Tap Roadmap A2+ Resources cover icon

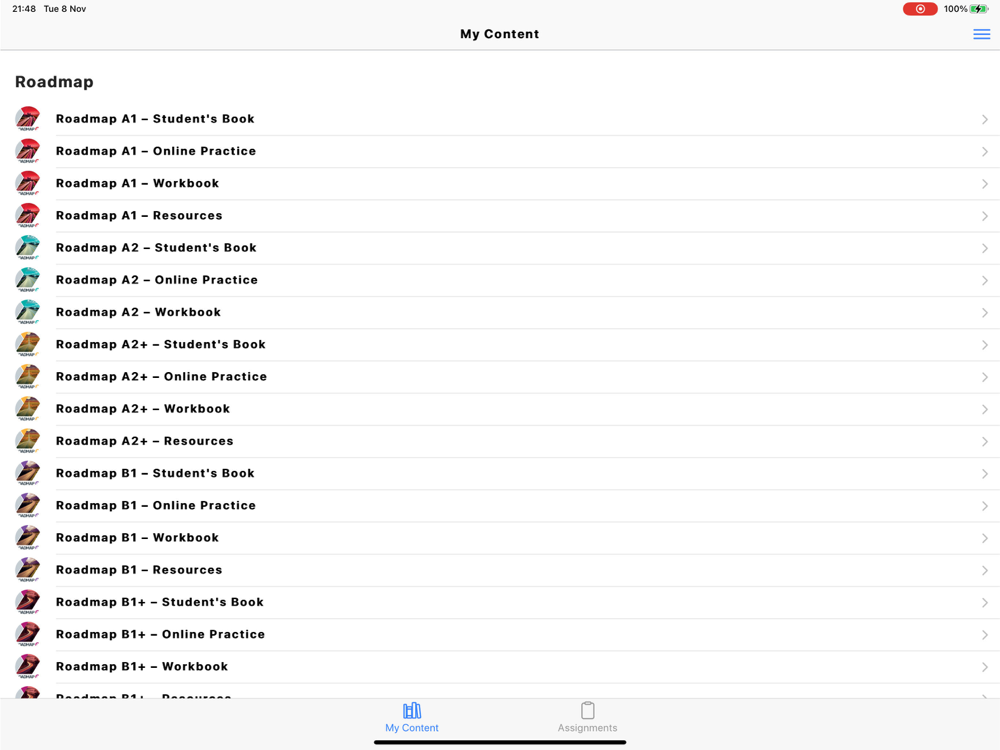(x=27, y=441)
